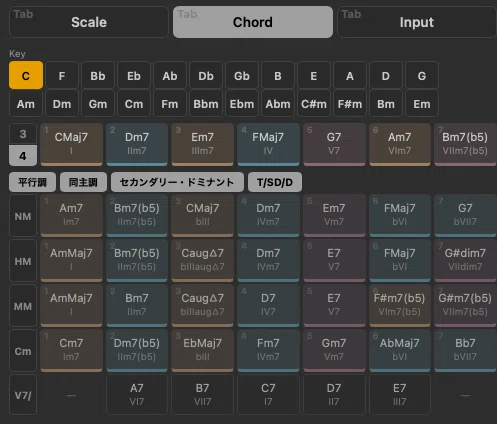The width and height of the screenshot is (497, 424).
Task: Select the Chord tab
Action: (x=253, y=22)
